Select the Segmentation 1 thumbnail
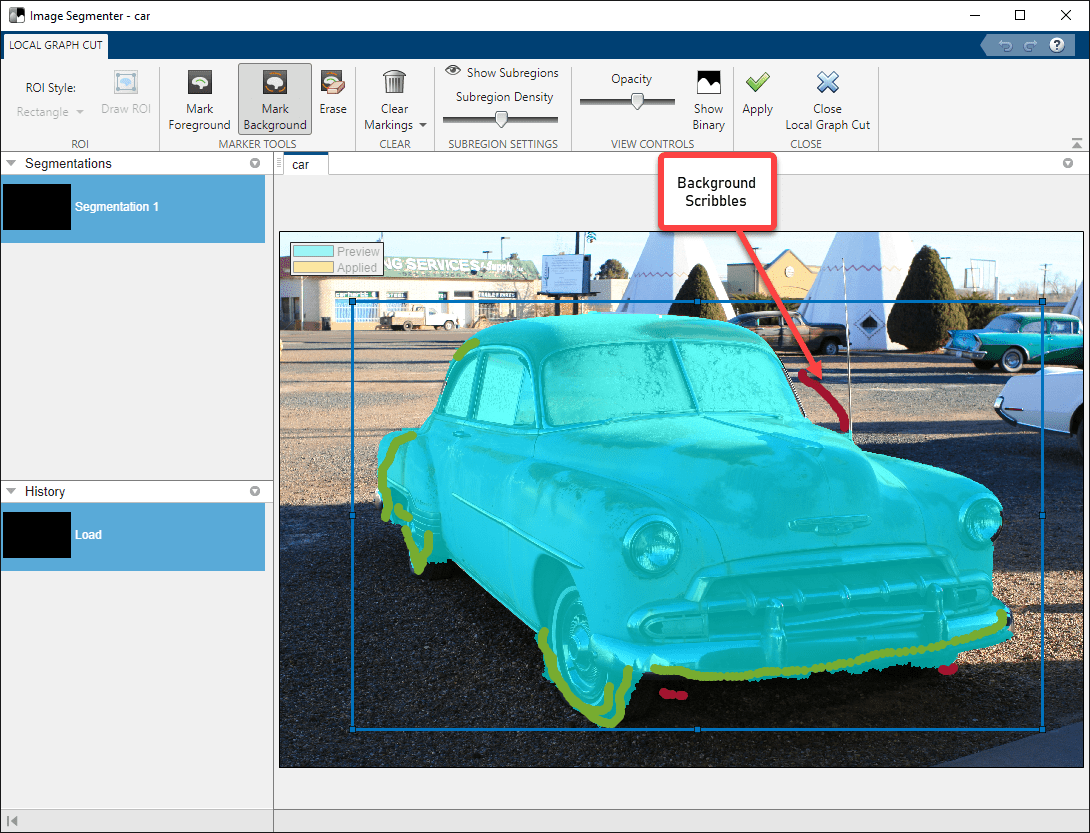The height and width of the screenshot is (833, 1090). click(x=37, y=207)
